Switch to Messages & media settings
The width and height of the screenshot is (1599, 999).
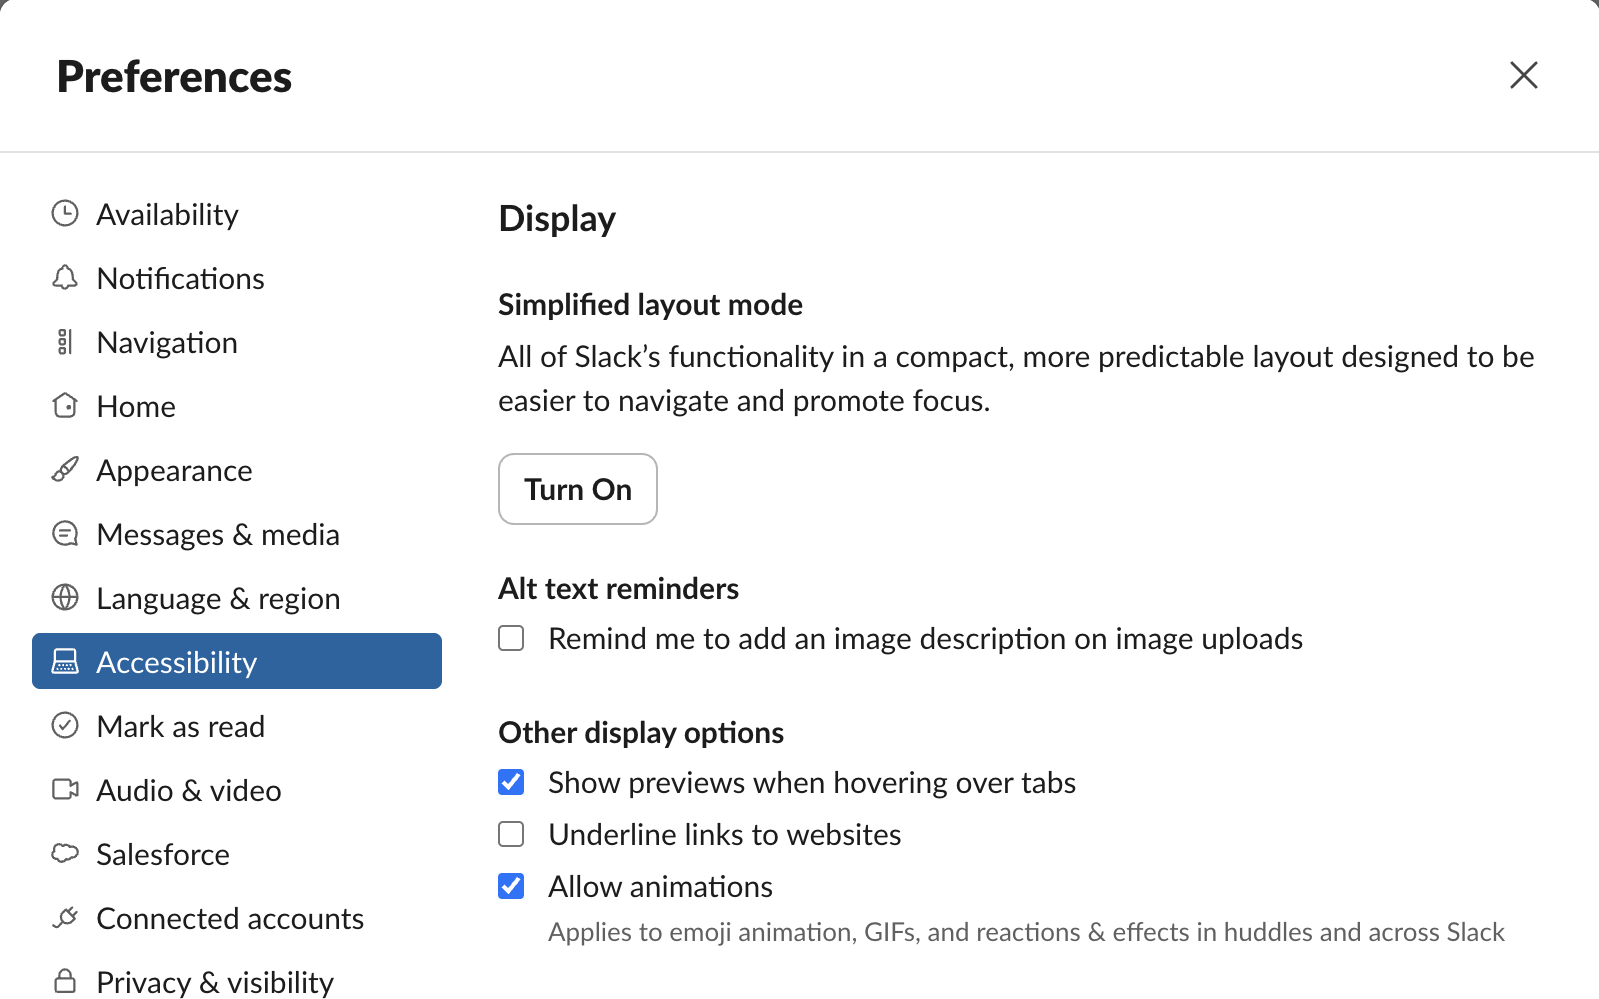coord(237,534)
